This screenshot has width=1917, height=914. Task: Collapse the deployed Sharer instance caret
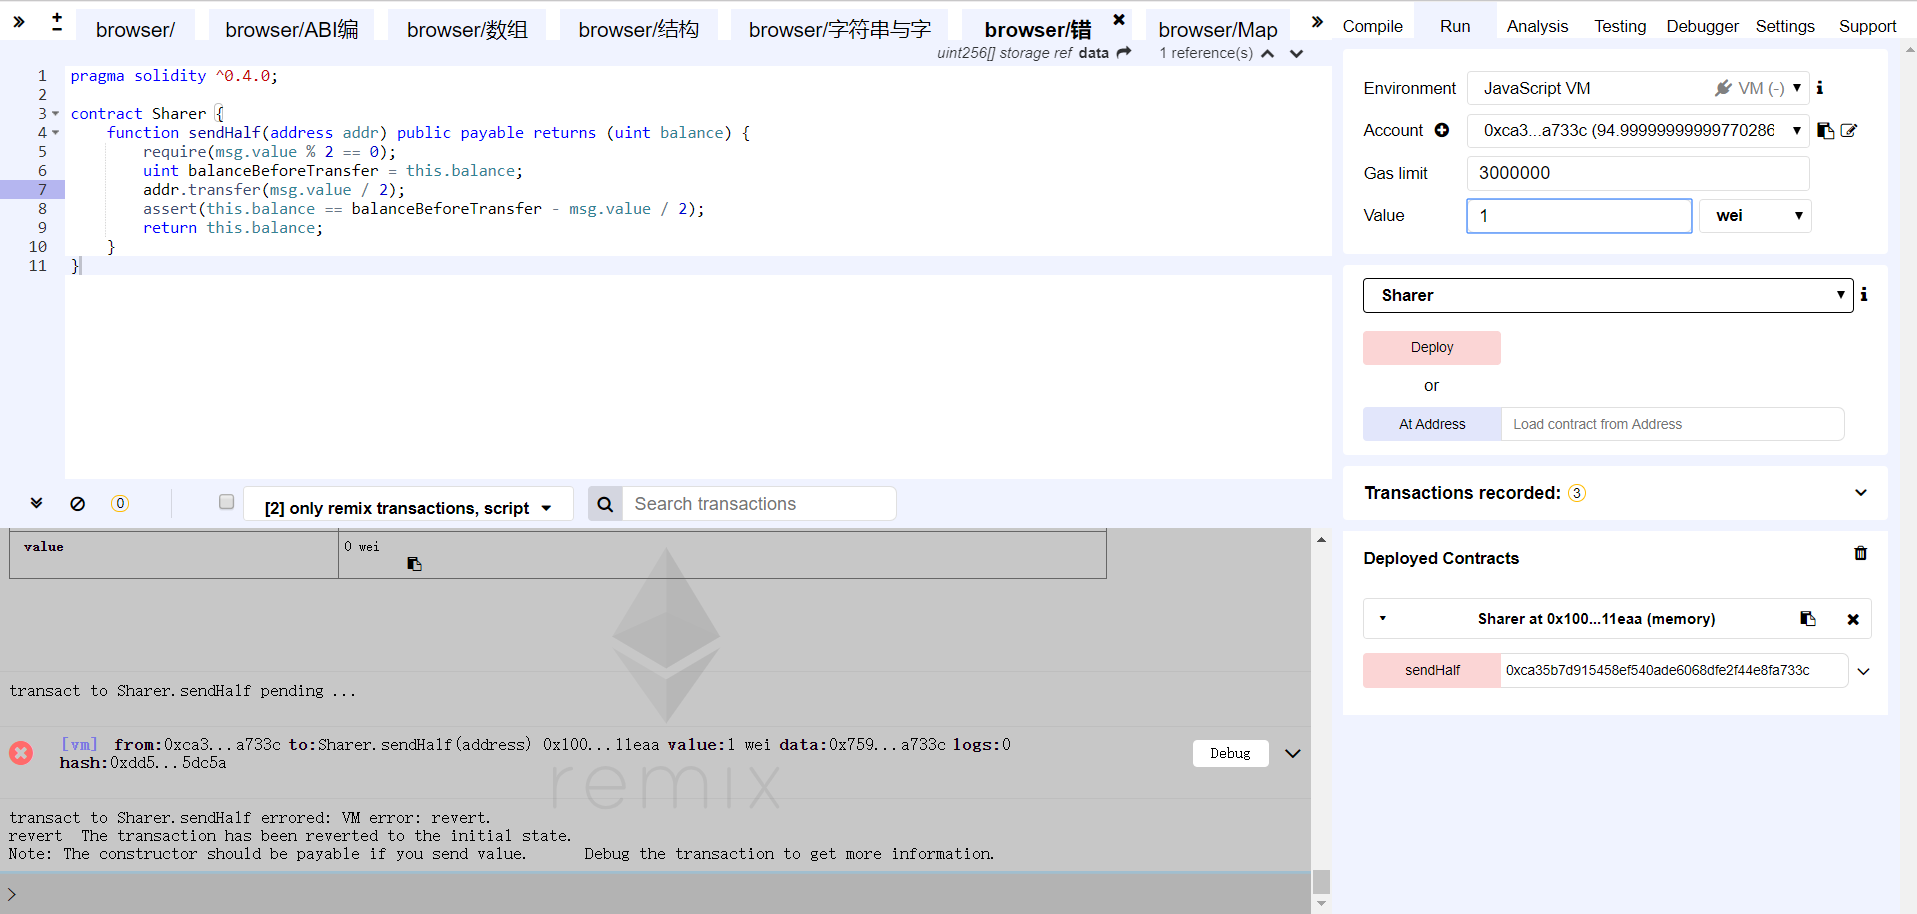click(x=1383, y=618)
